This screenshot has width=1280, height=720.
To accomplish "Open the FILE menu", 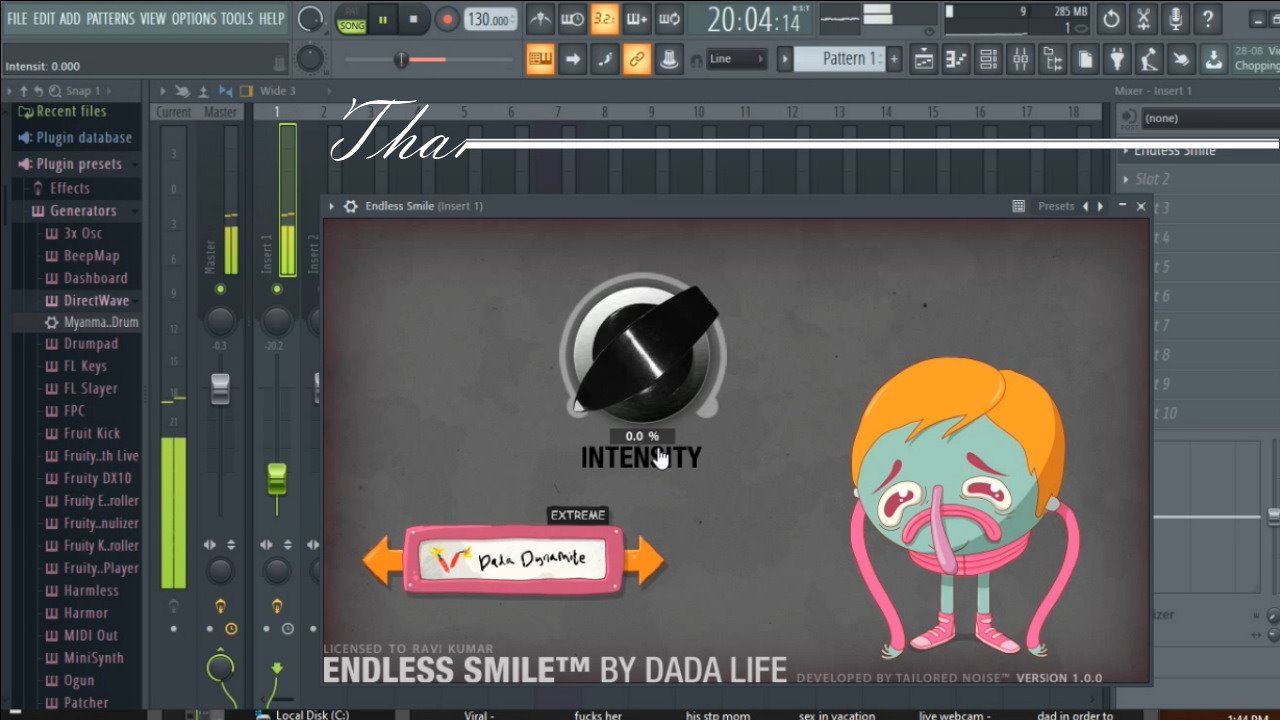I will coord(17,19).
